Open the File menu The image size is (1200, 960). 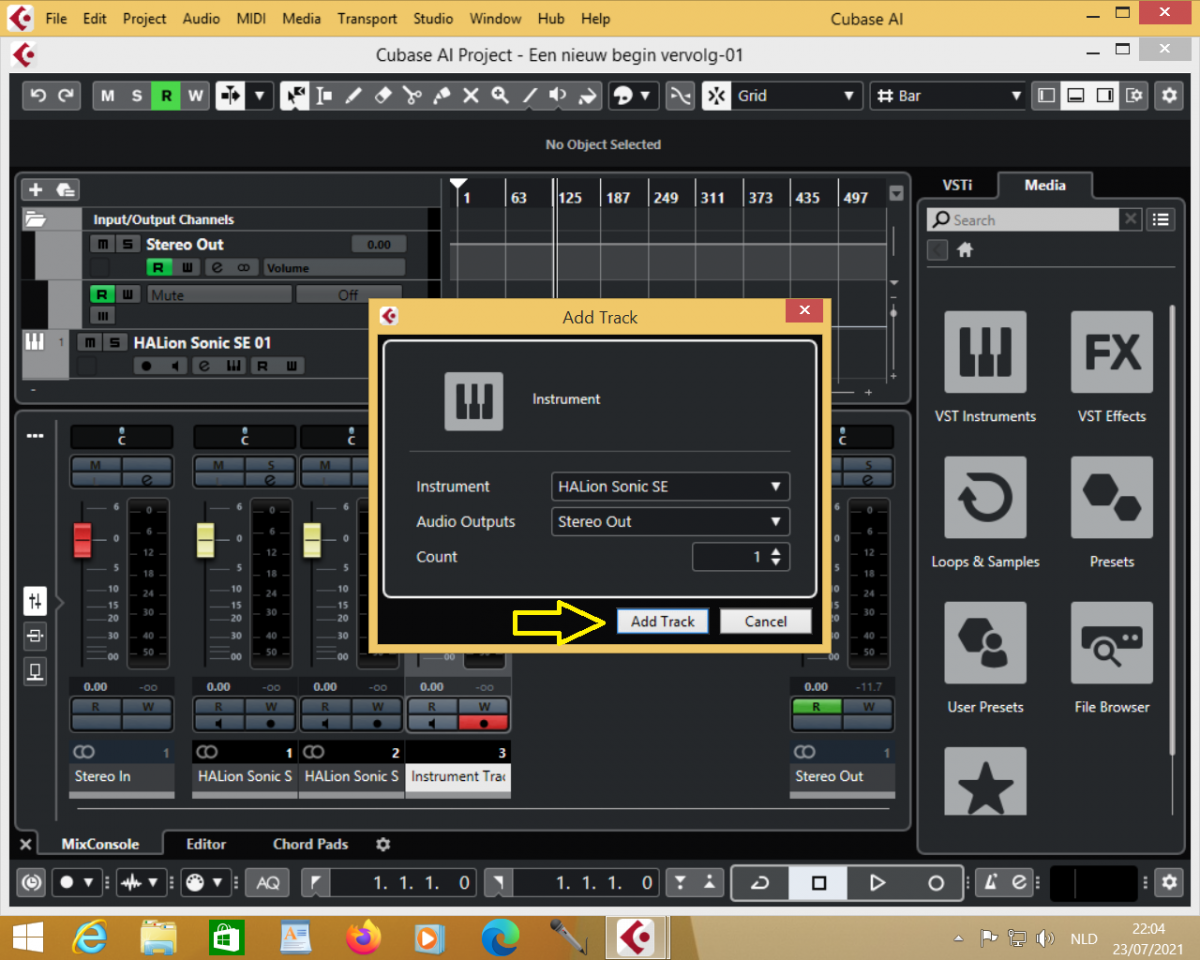56,18
